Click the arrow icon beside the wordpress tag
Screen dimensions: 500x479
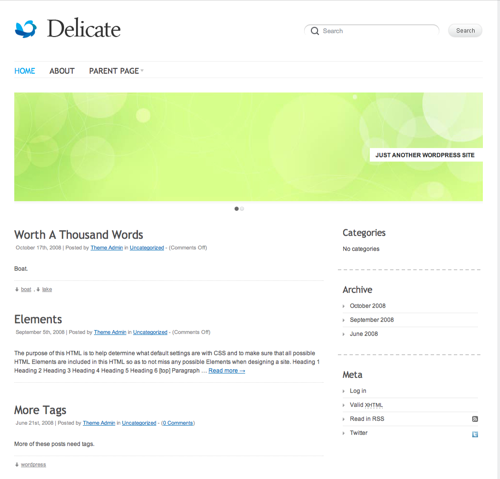17,465
